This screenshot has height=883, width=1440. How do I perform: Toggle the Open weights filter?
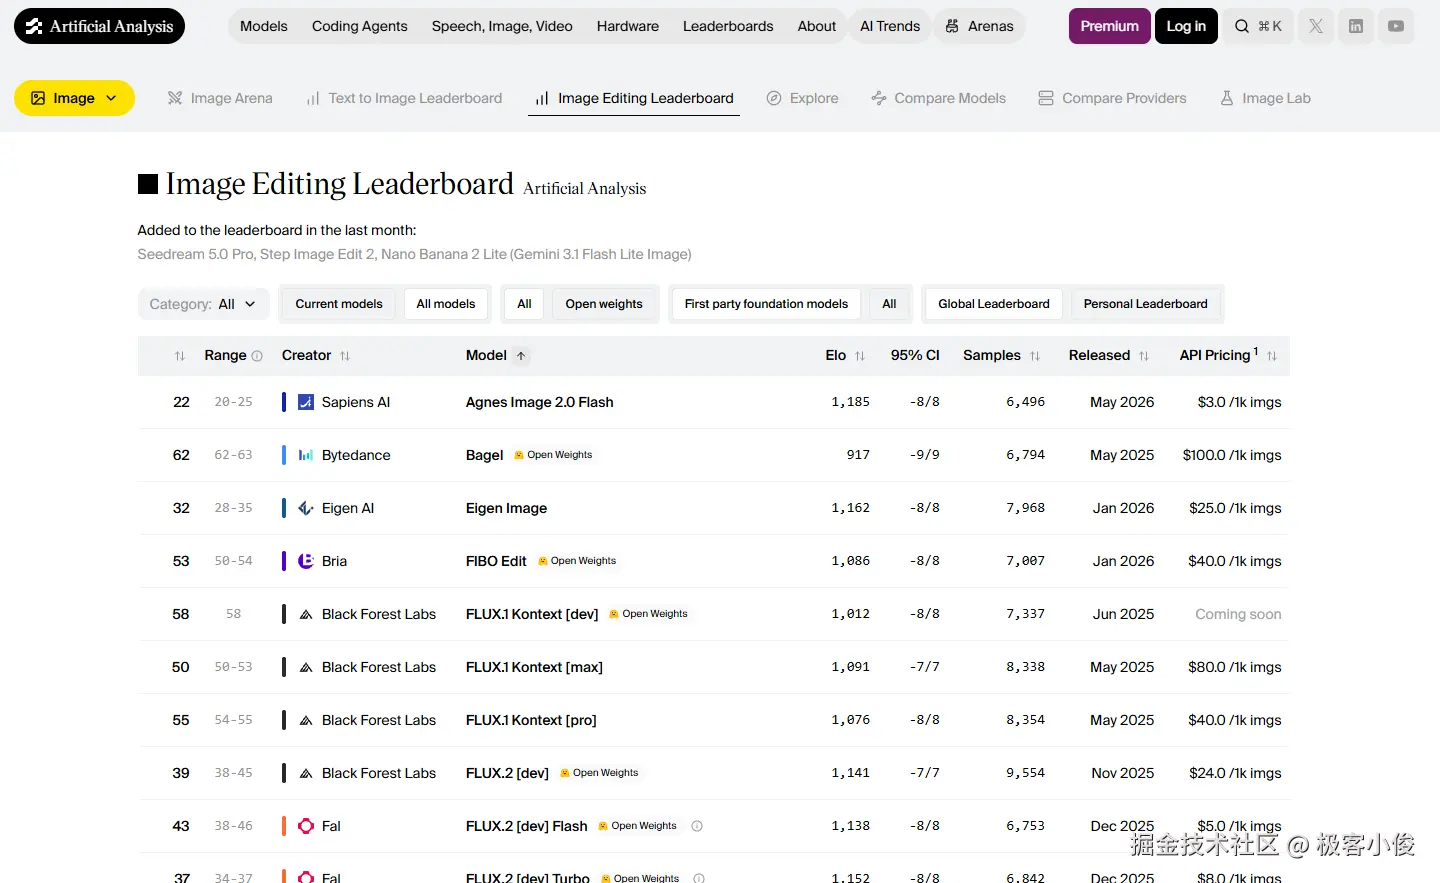click(x=604, y=304)
